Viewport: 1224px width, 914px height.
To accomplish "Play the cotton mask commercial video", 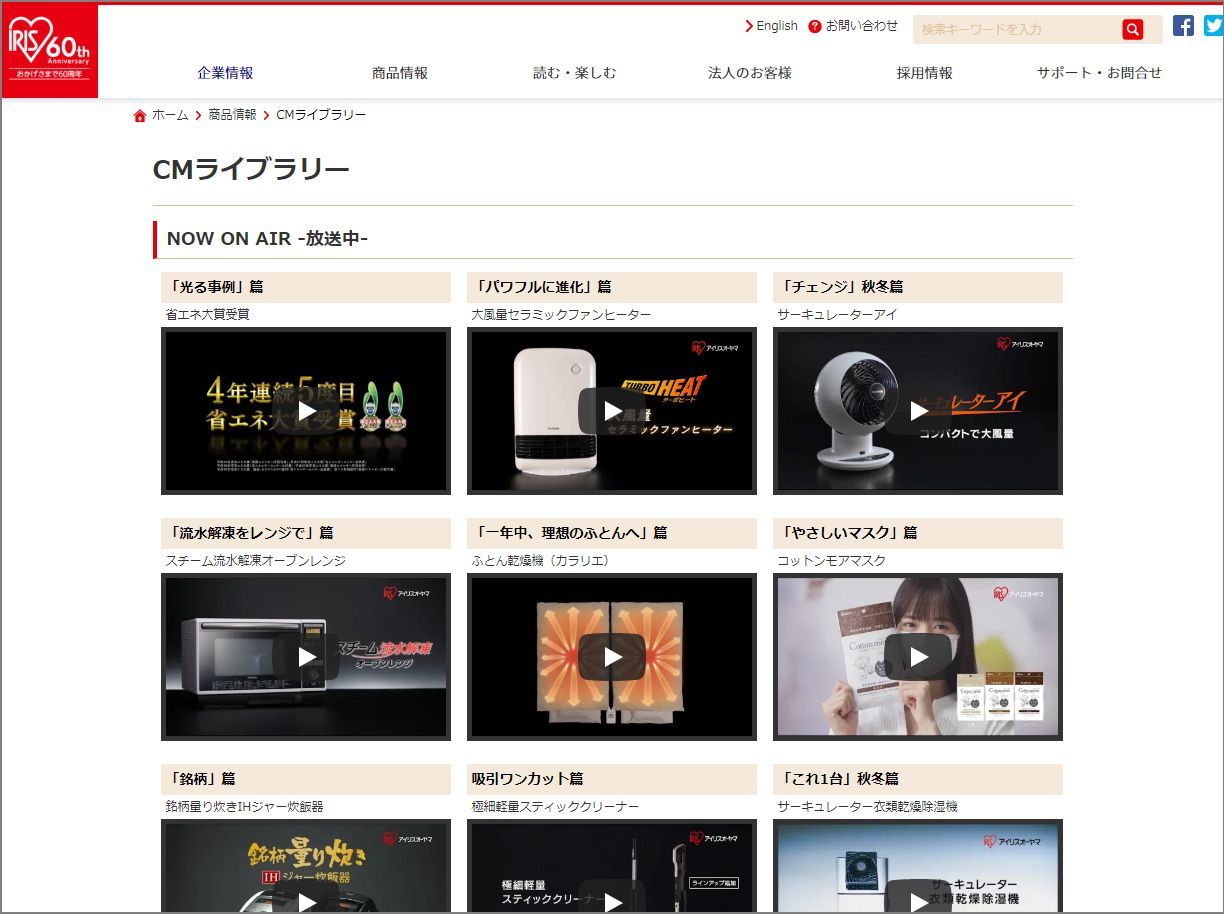I will click(x=918, y=656).
